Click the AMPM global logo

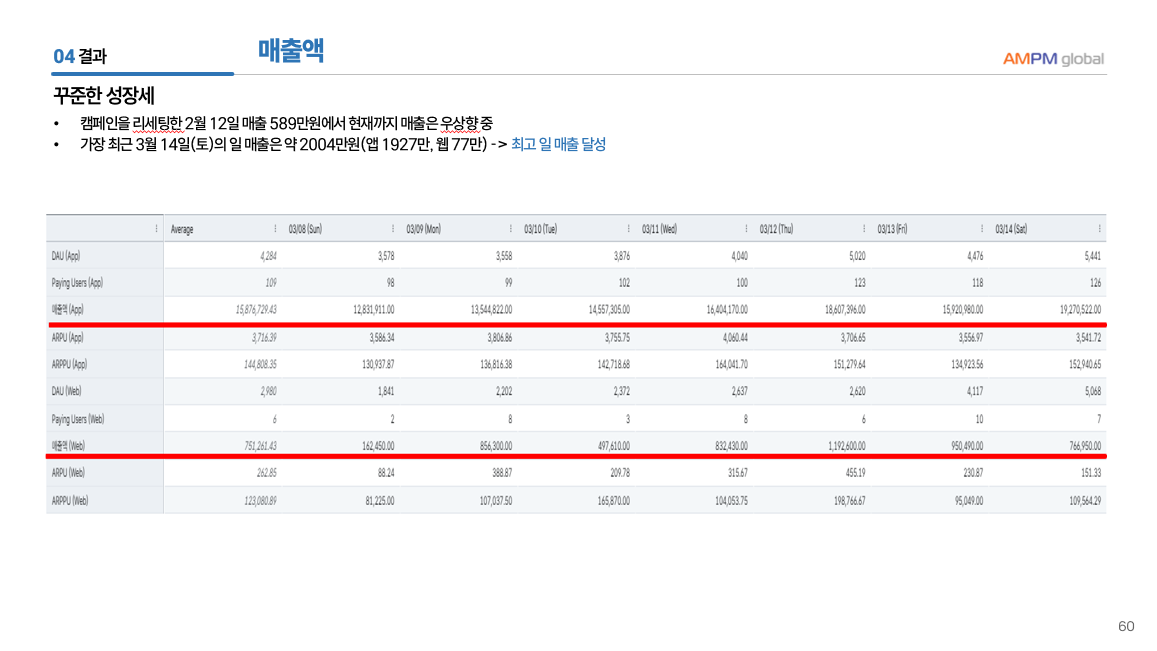pos(1053,58)
